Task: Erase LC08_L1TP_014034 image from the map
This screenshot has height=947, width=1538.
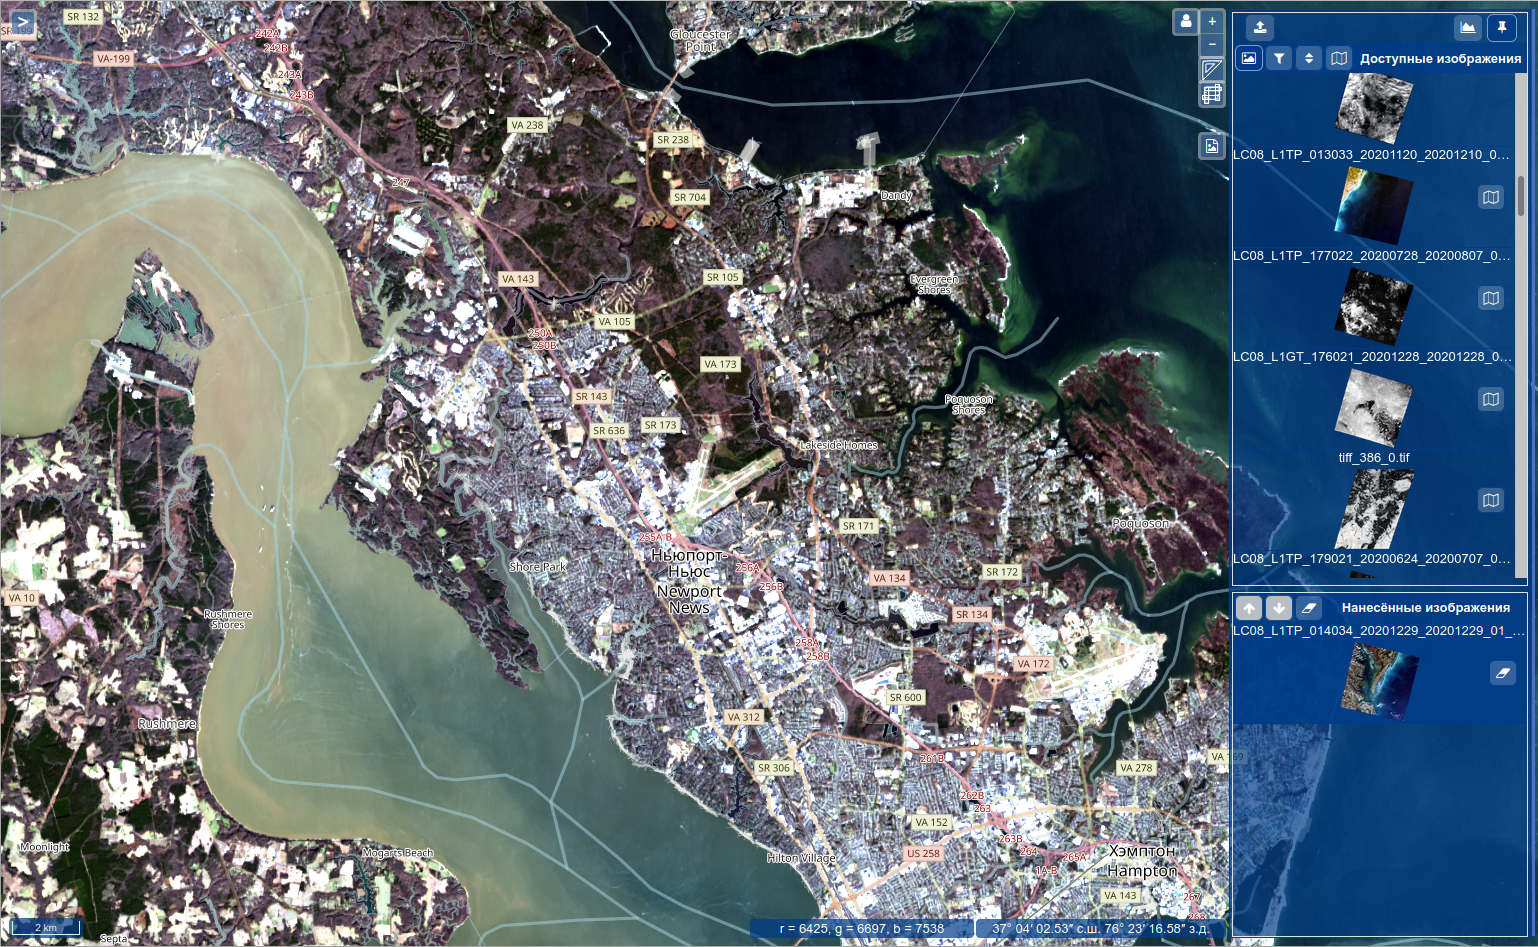Action: coord(1502,673)
